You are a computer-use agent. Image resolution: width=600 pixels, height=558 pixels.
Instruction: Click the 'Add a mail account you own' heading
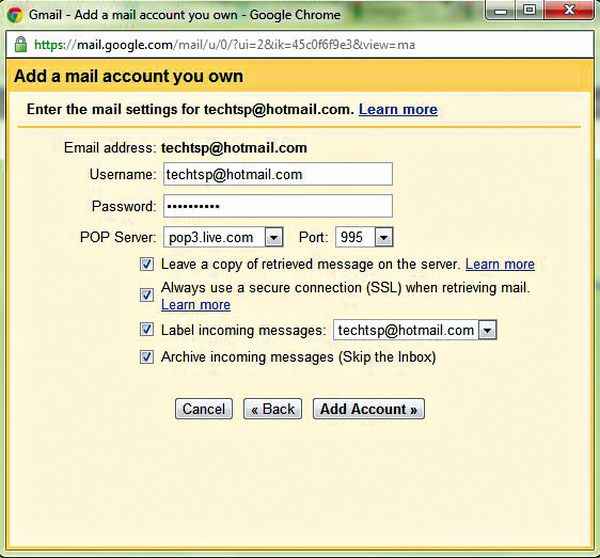129,76
